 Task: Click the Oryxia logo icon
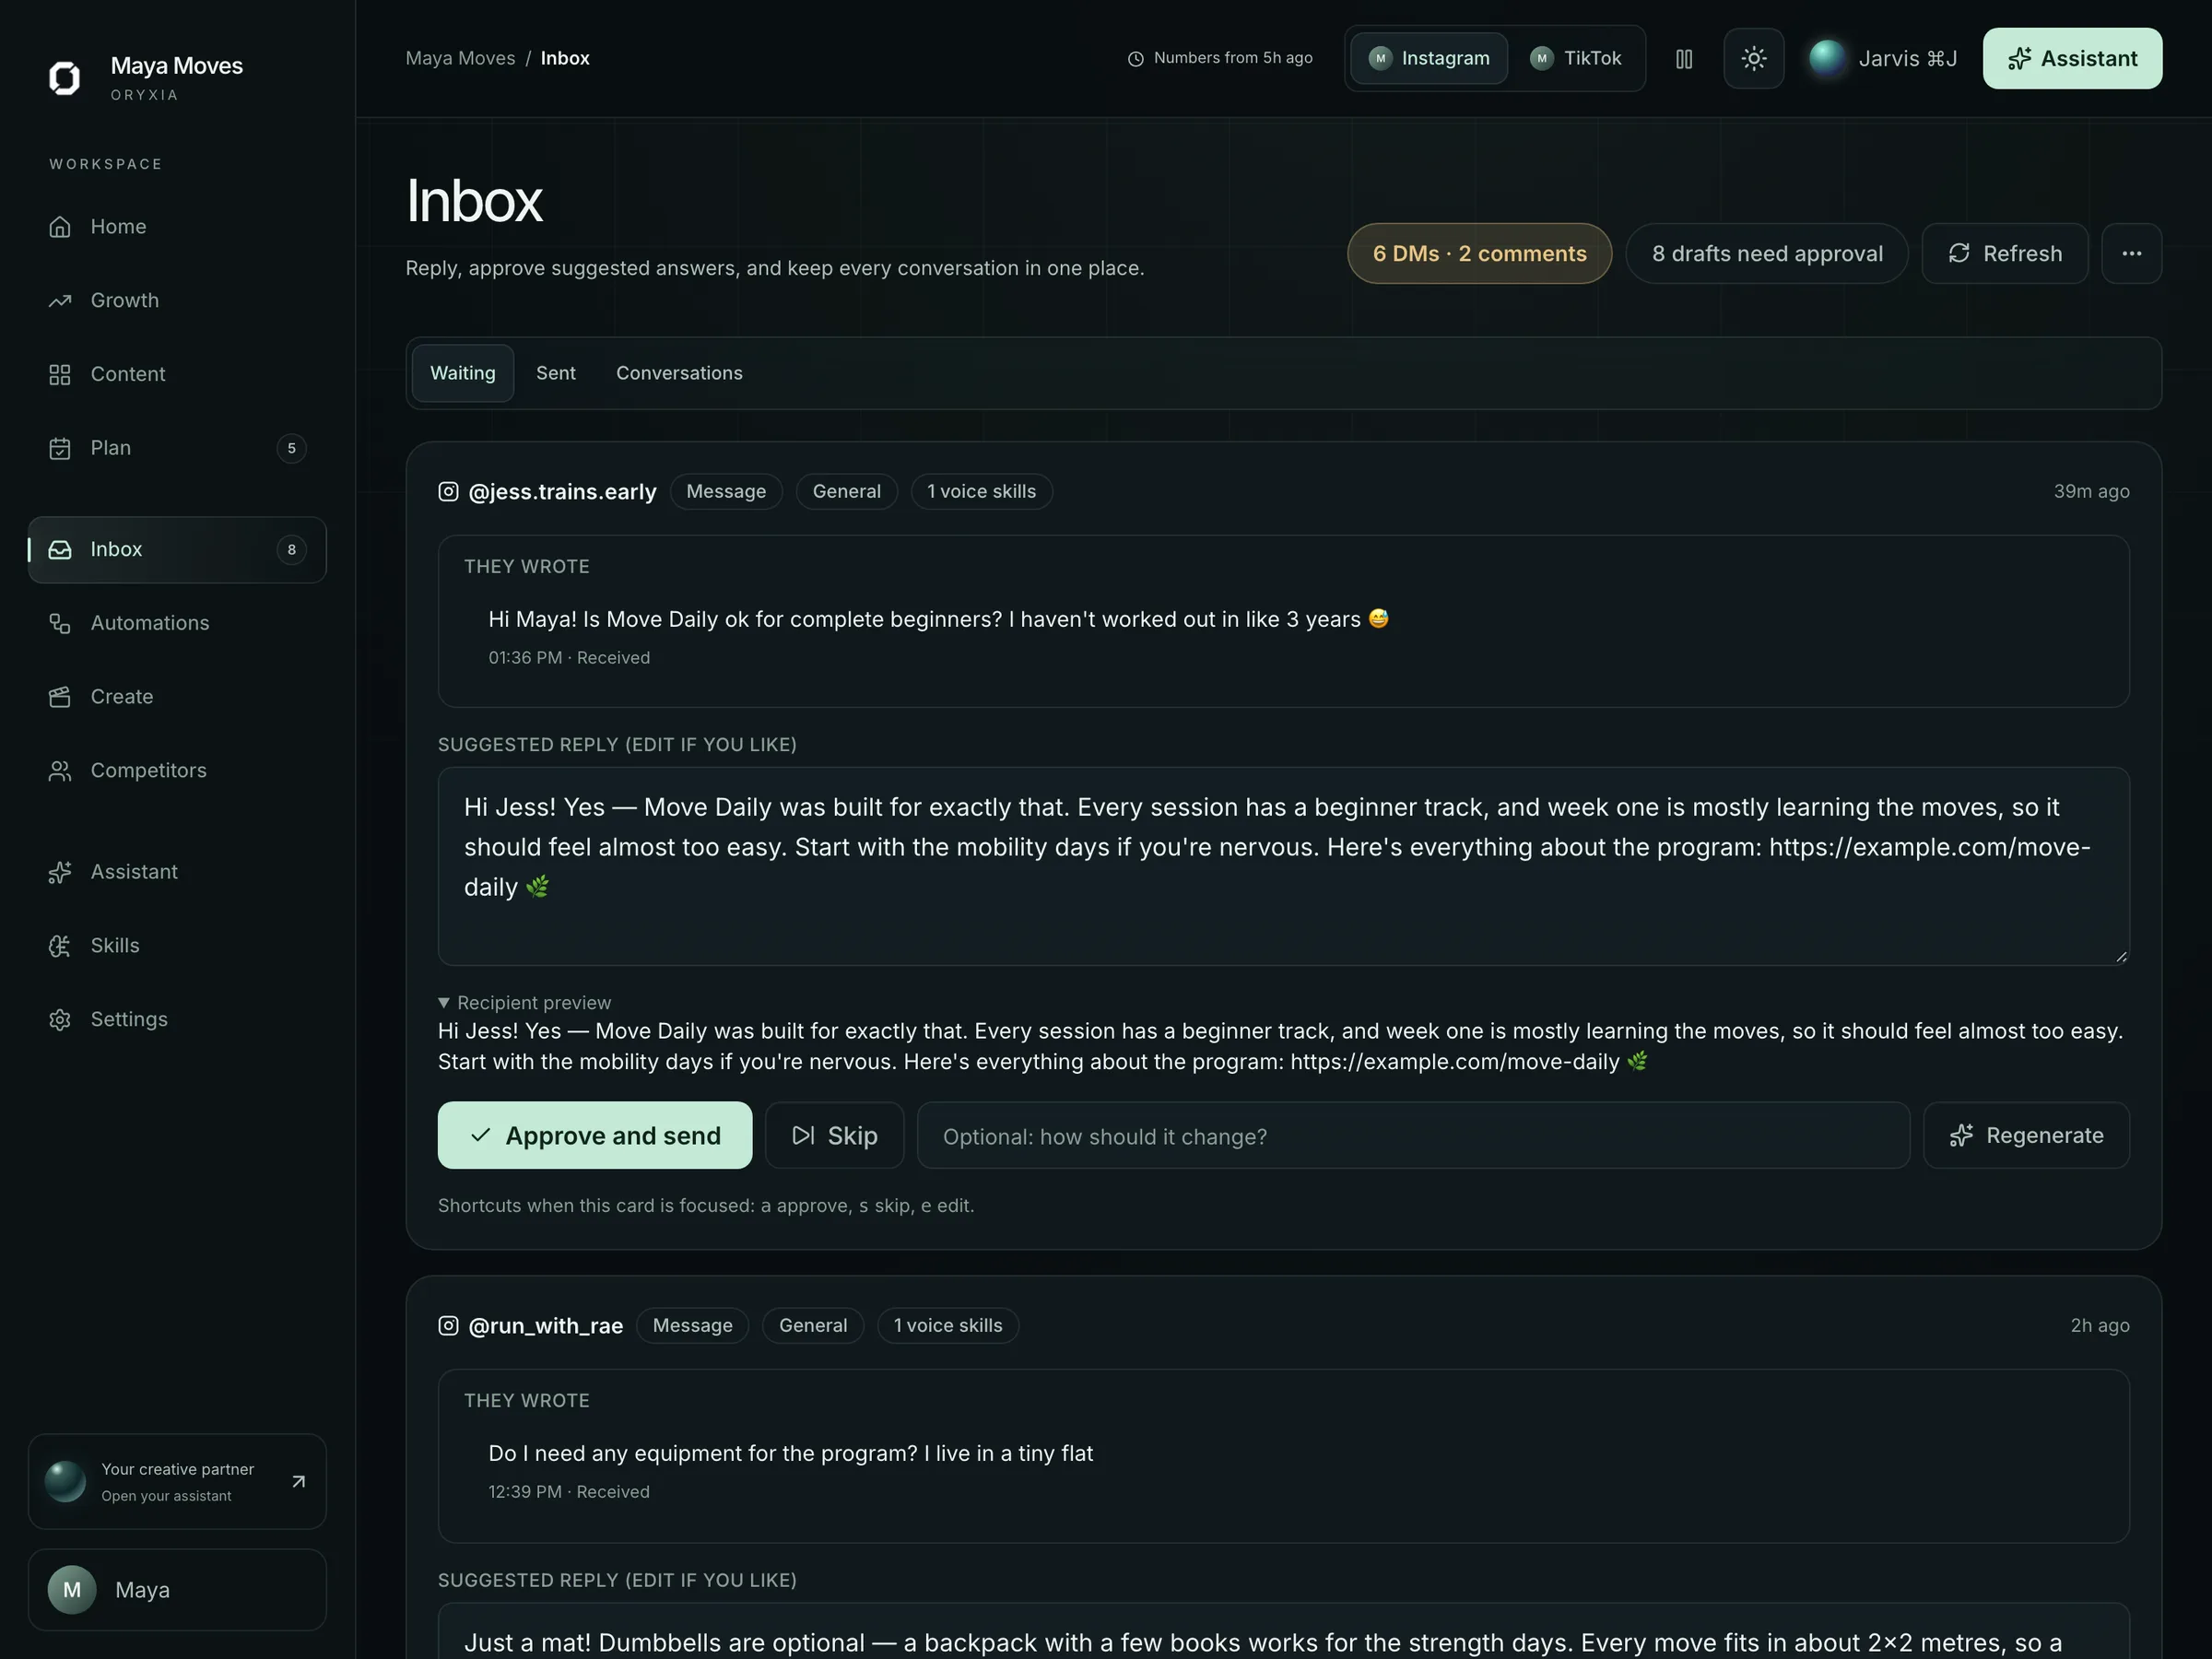65,78
